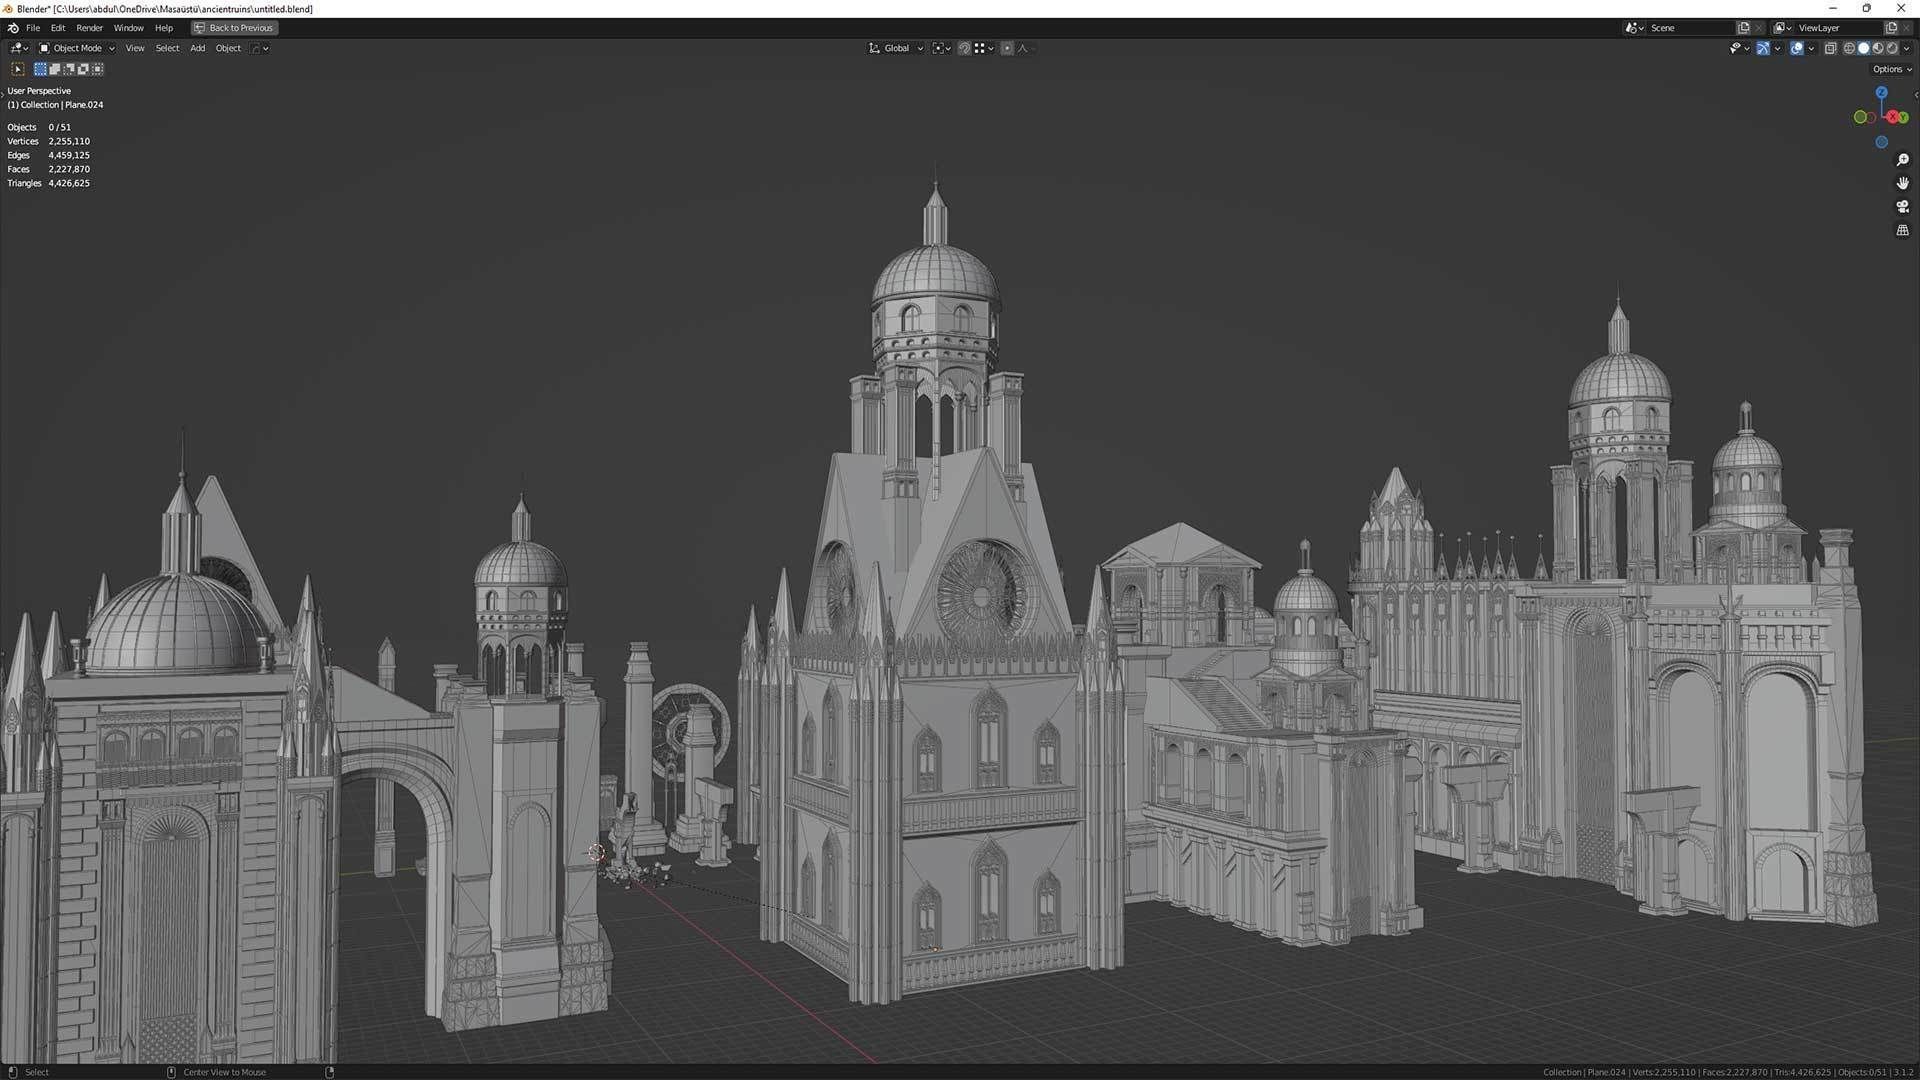Open the snapping options dropdown
The image size is (1920, 1080).
pos(985,48)
